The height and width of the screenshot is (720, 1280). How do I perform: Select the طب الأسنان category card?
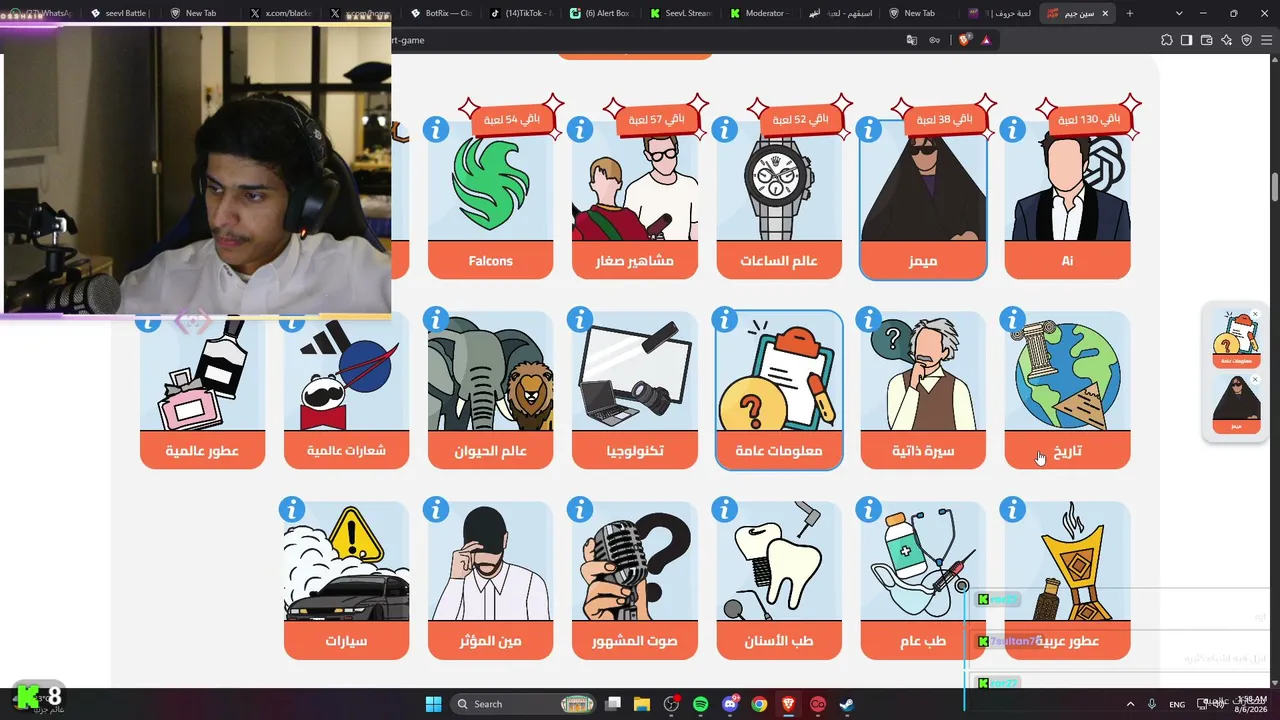point(779,580)
